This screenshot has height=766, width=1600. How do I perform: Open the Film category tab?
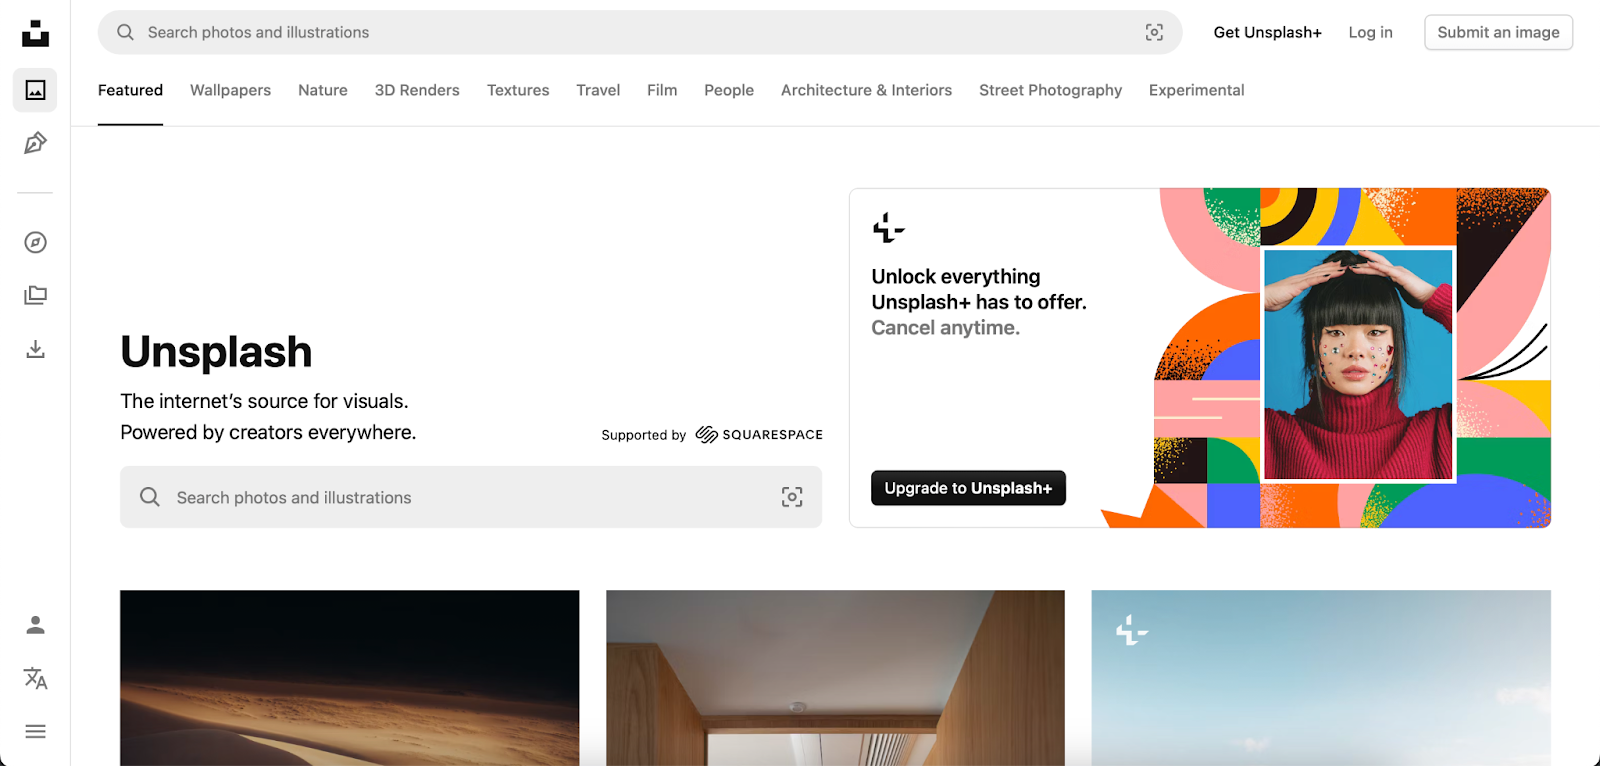(662, 90)
